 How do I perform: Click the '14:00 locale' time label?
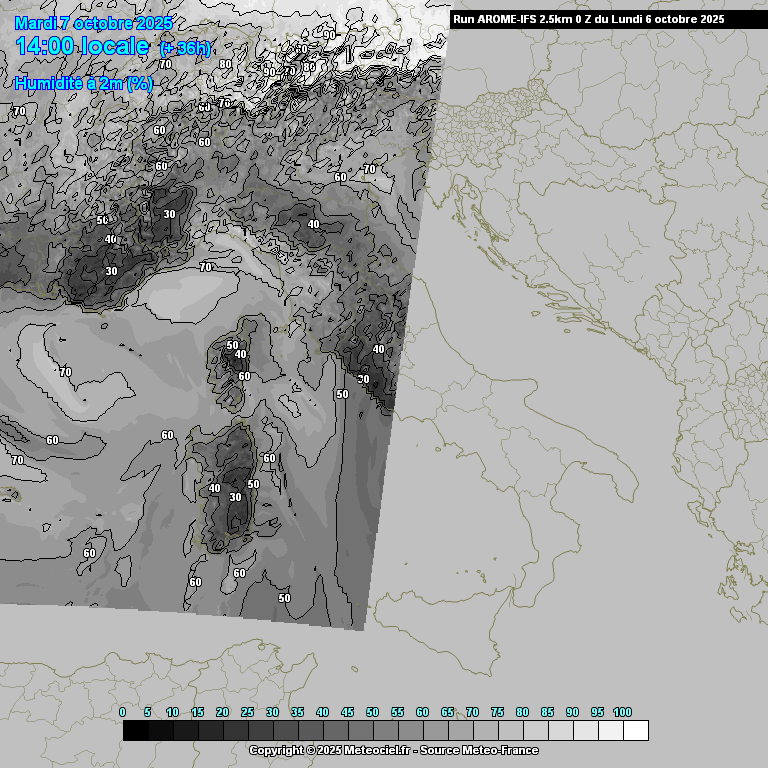[80, 47]
